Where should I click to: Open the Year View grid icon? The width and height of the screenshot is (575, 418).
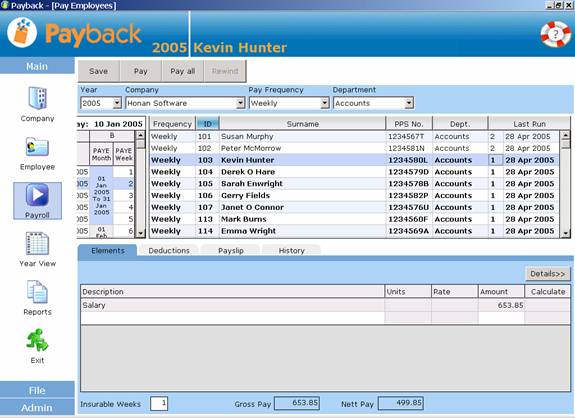(37, 243)
